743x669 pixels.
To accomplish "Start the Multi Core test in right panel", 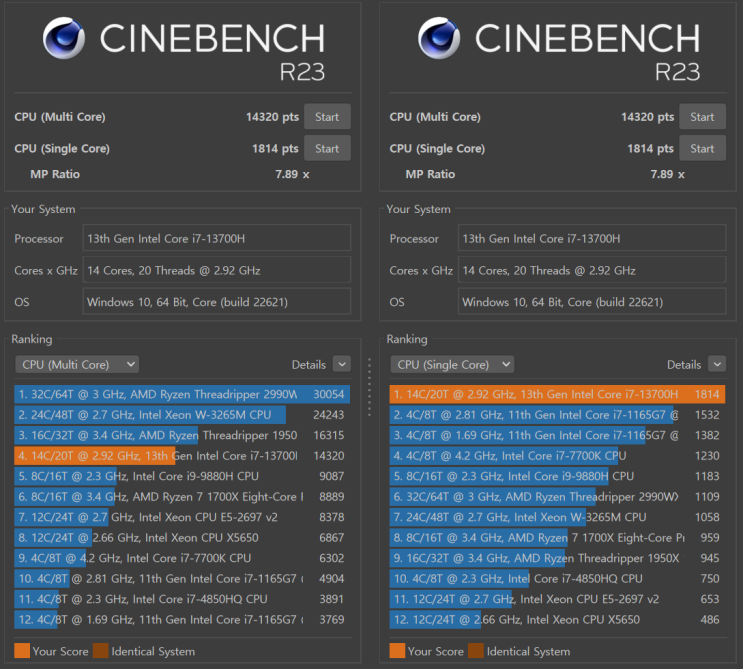I will coord(702,117).
